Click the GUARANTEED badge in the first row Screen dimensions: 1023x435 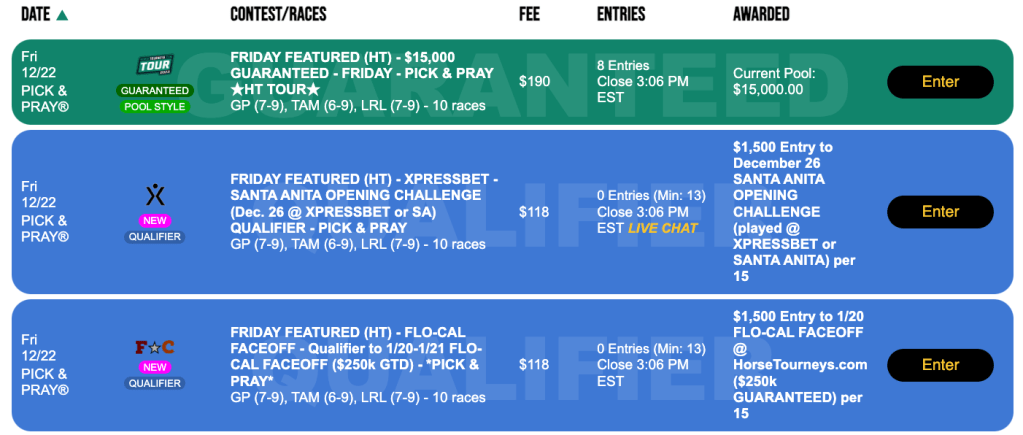tap(155, 90)
